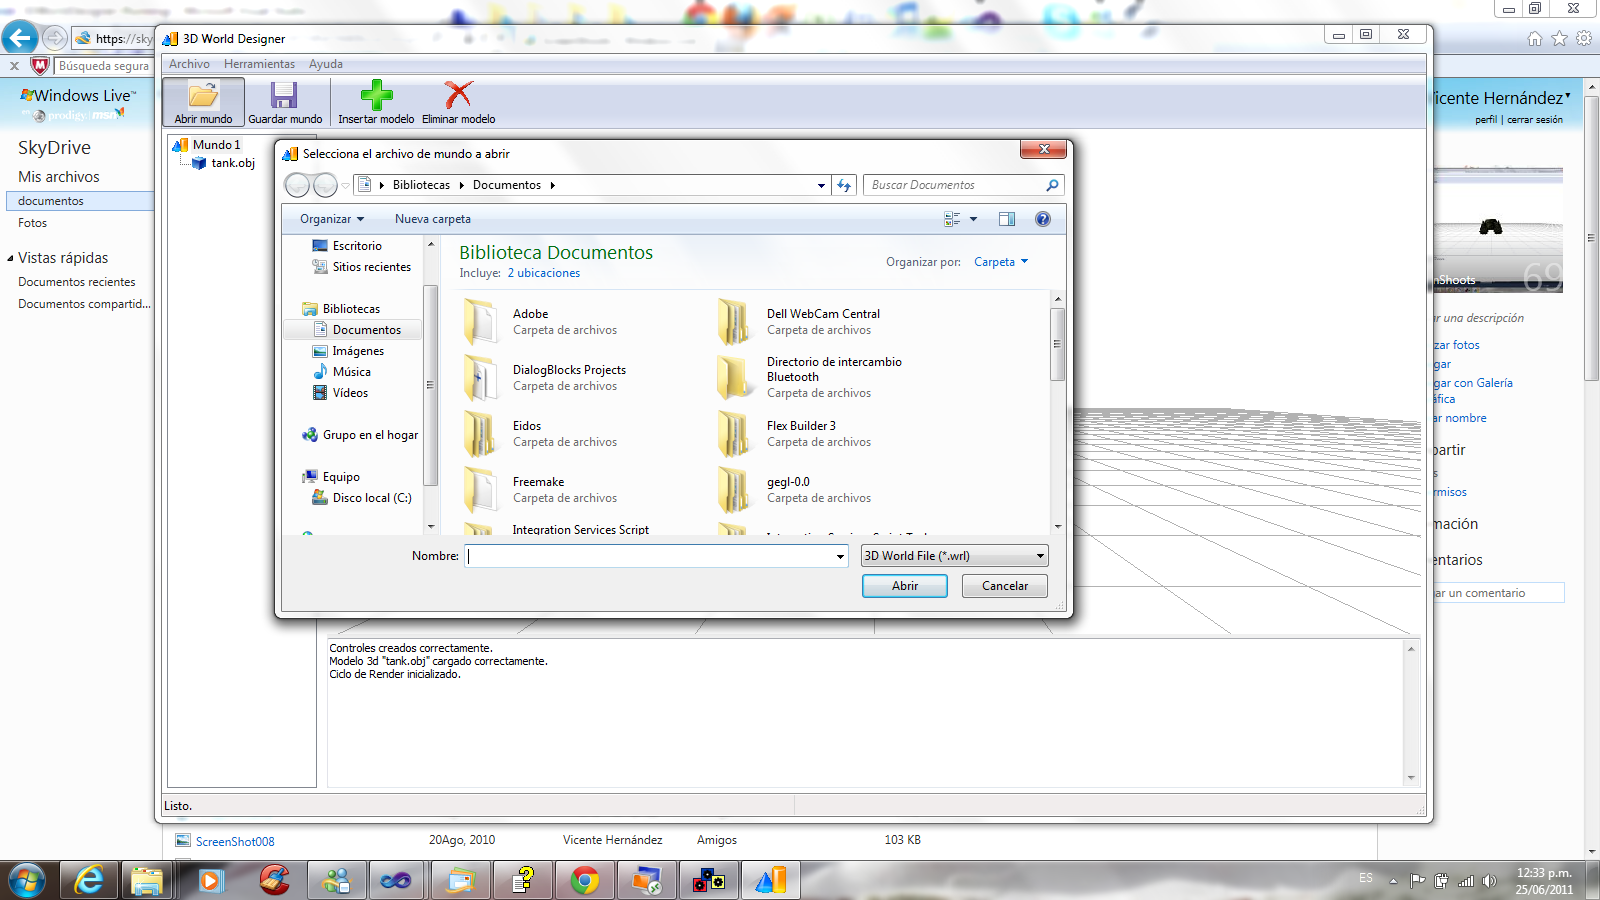Click the refresh address bar icon
This screenshot has width=1600, height=900.
pyautogui.click(x=844, y=185)
